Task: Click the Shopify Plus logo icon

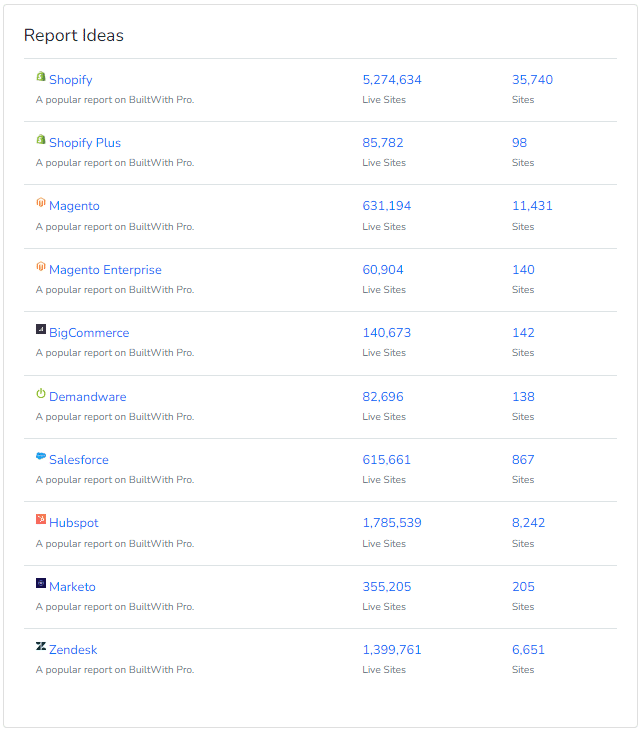Action: tap(41, 140)
